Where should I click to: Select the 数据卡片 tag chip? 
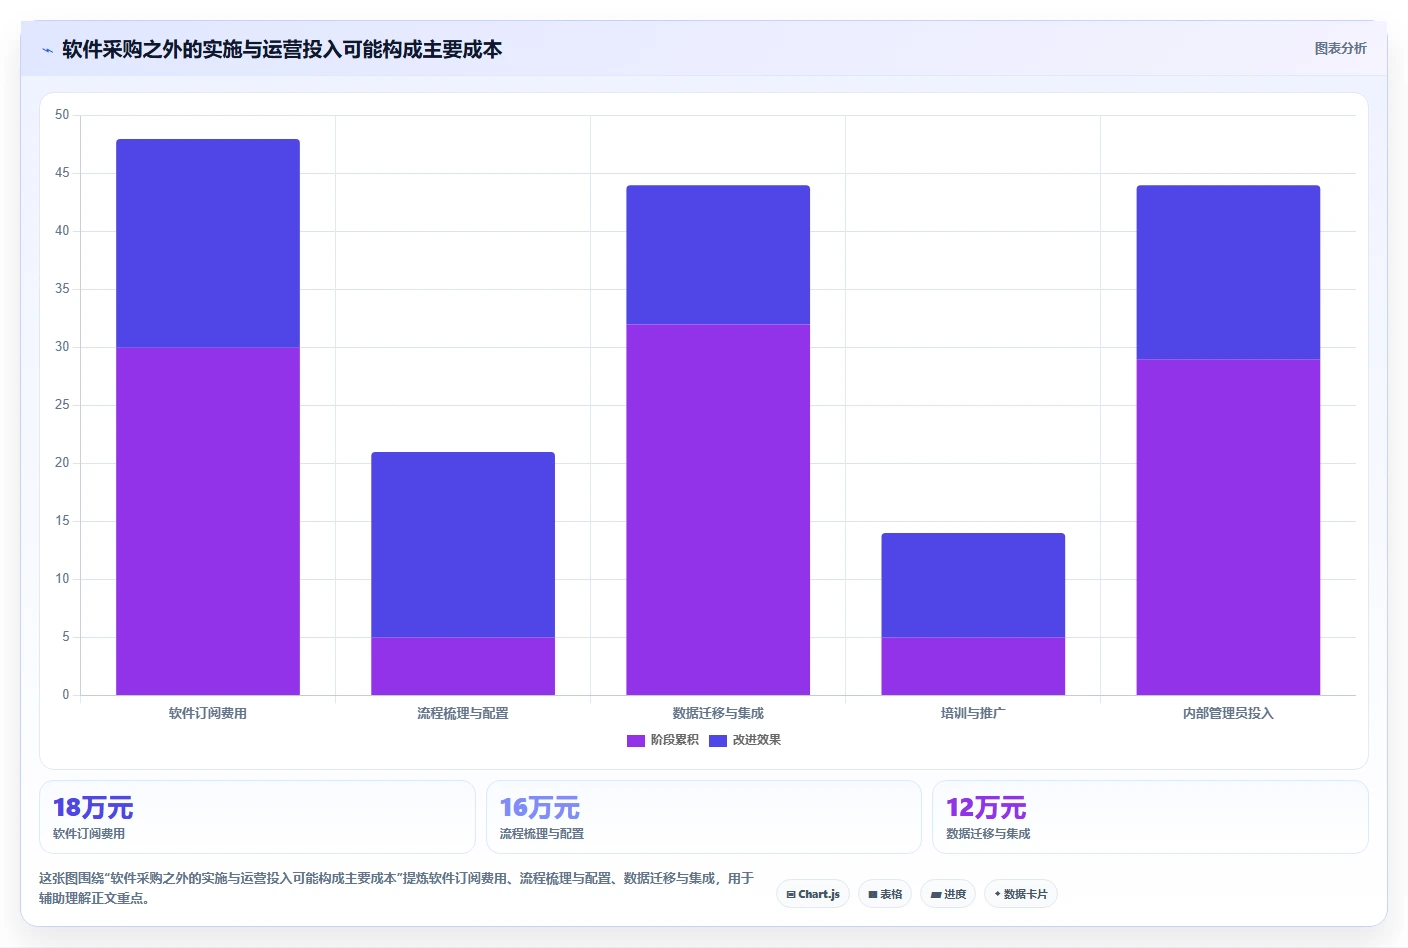point(1021,894)
